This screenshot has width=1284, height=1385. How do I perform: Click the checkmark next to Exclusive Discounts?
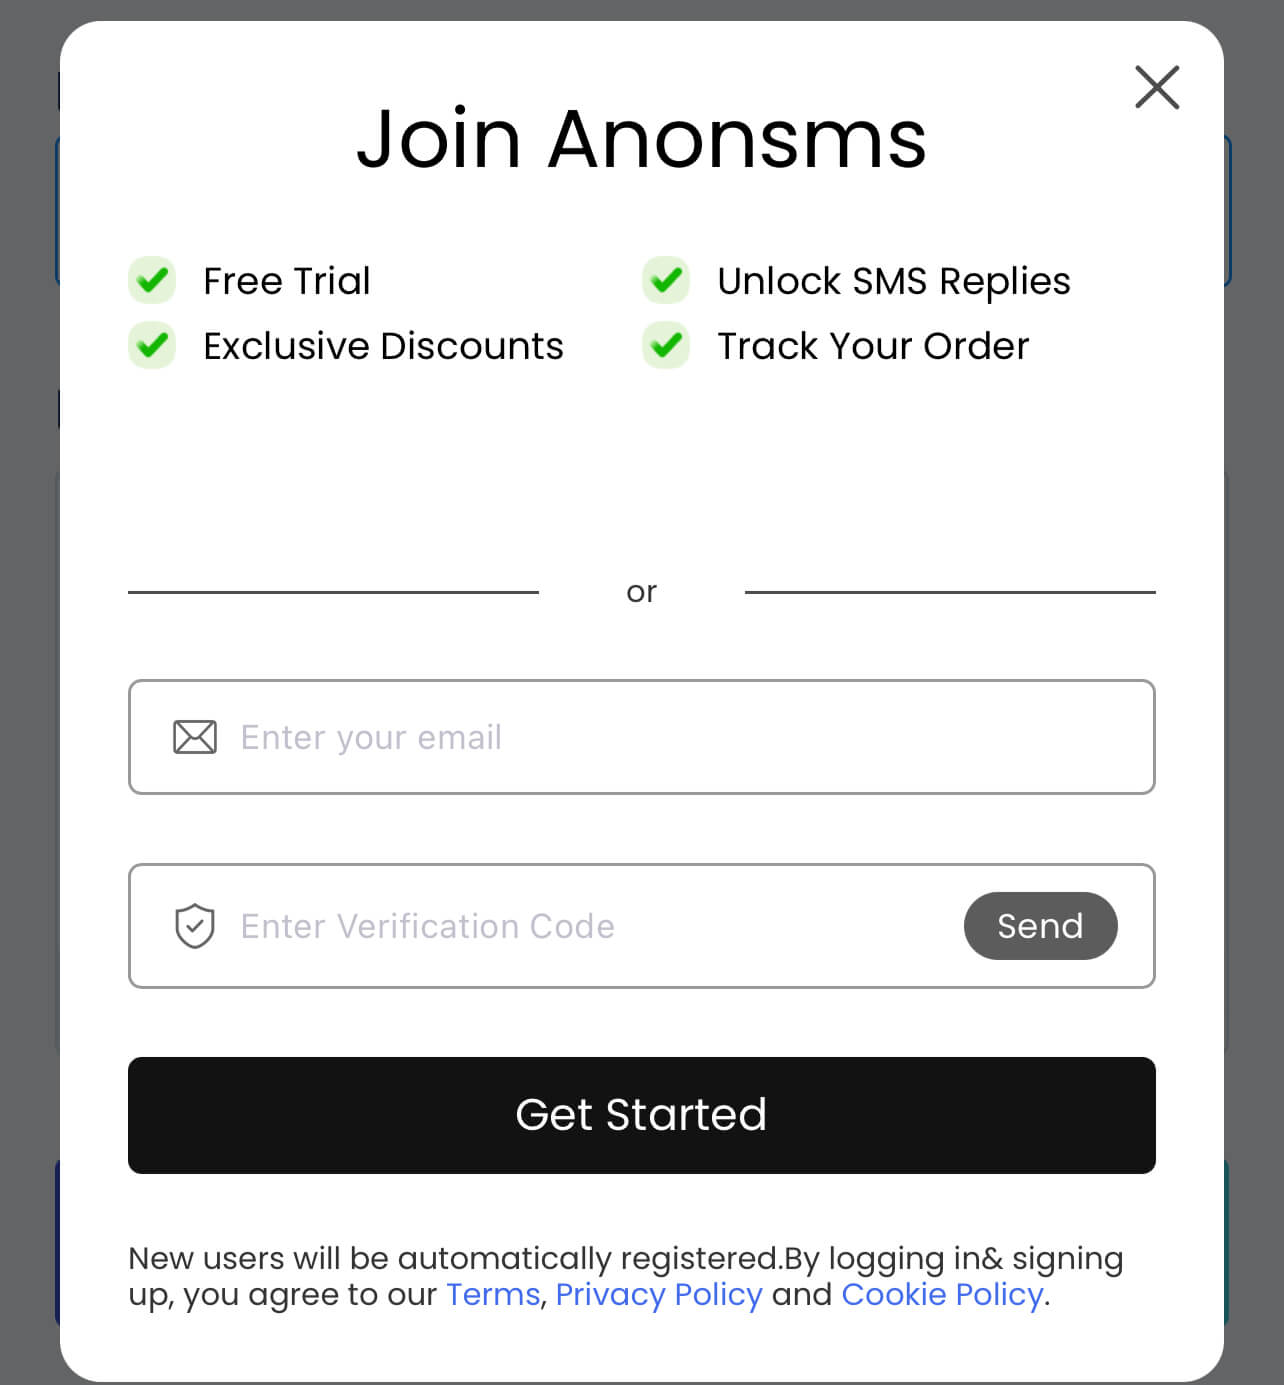[152, 345]
